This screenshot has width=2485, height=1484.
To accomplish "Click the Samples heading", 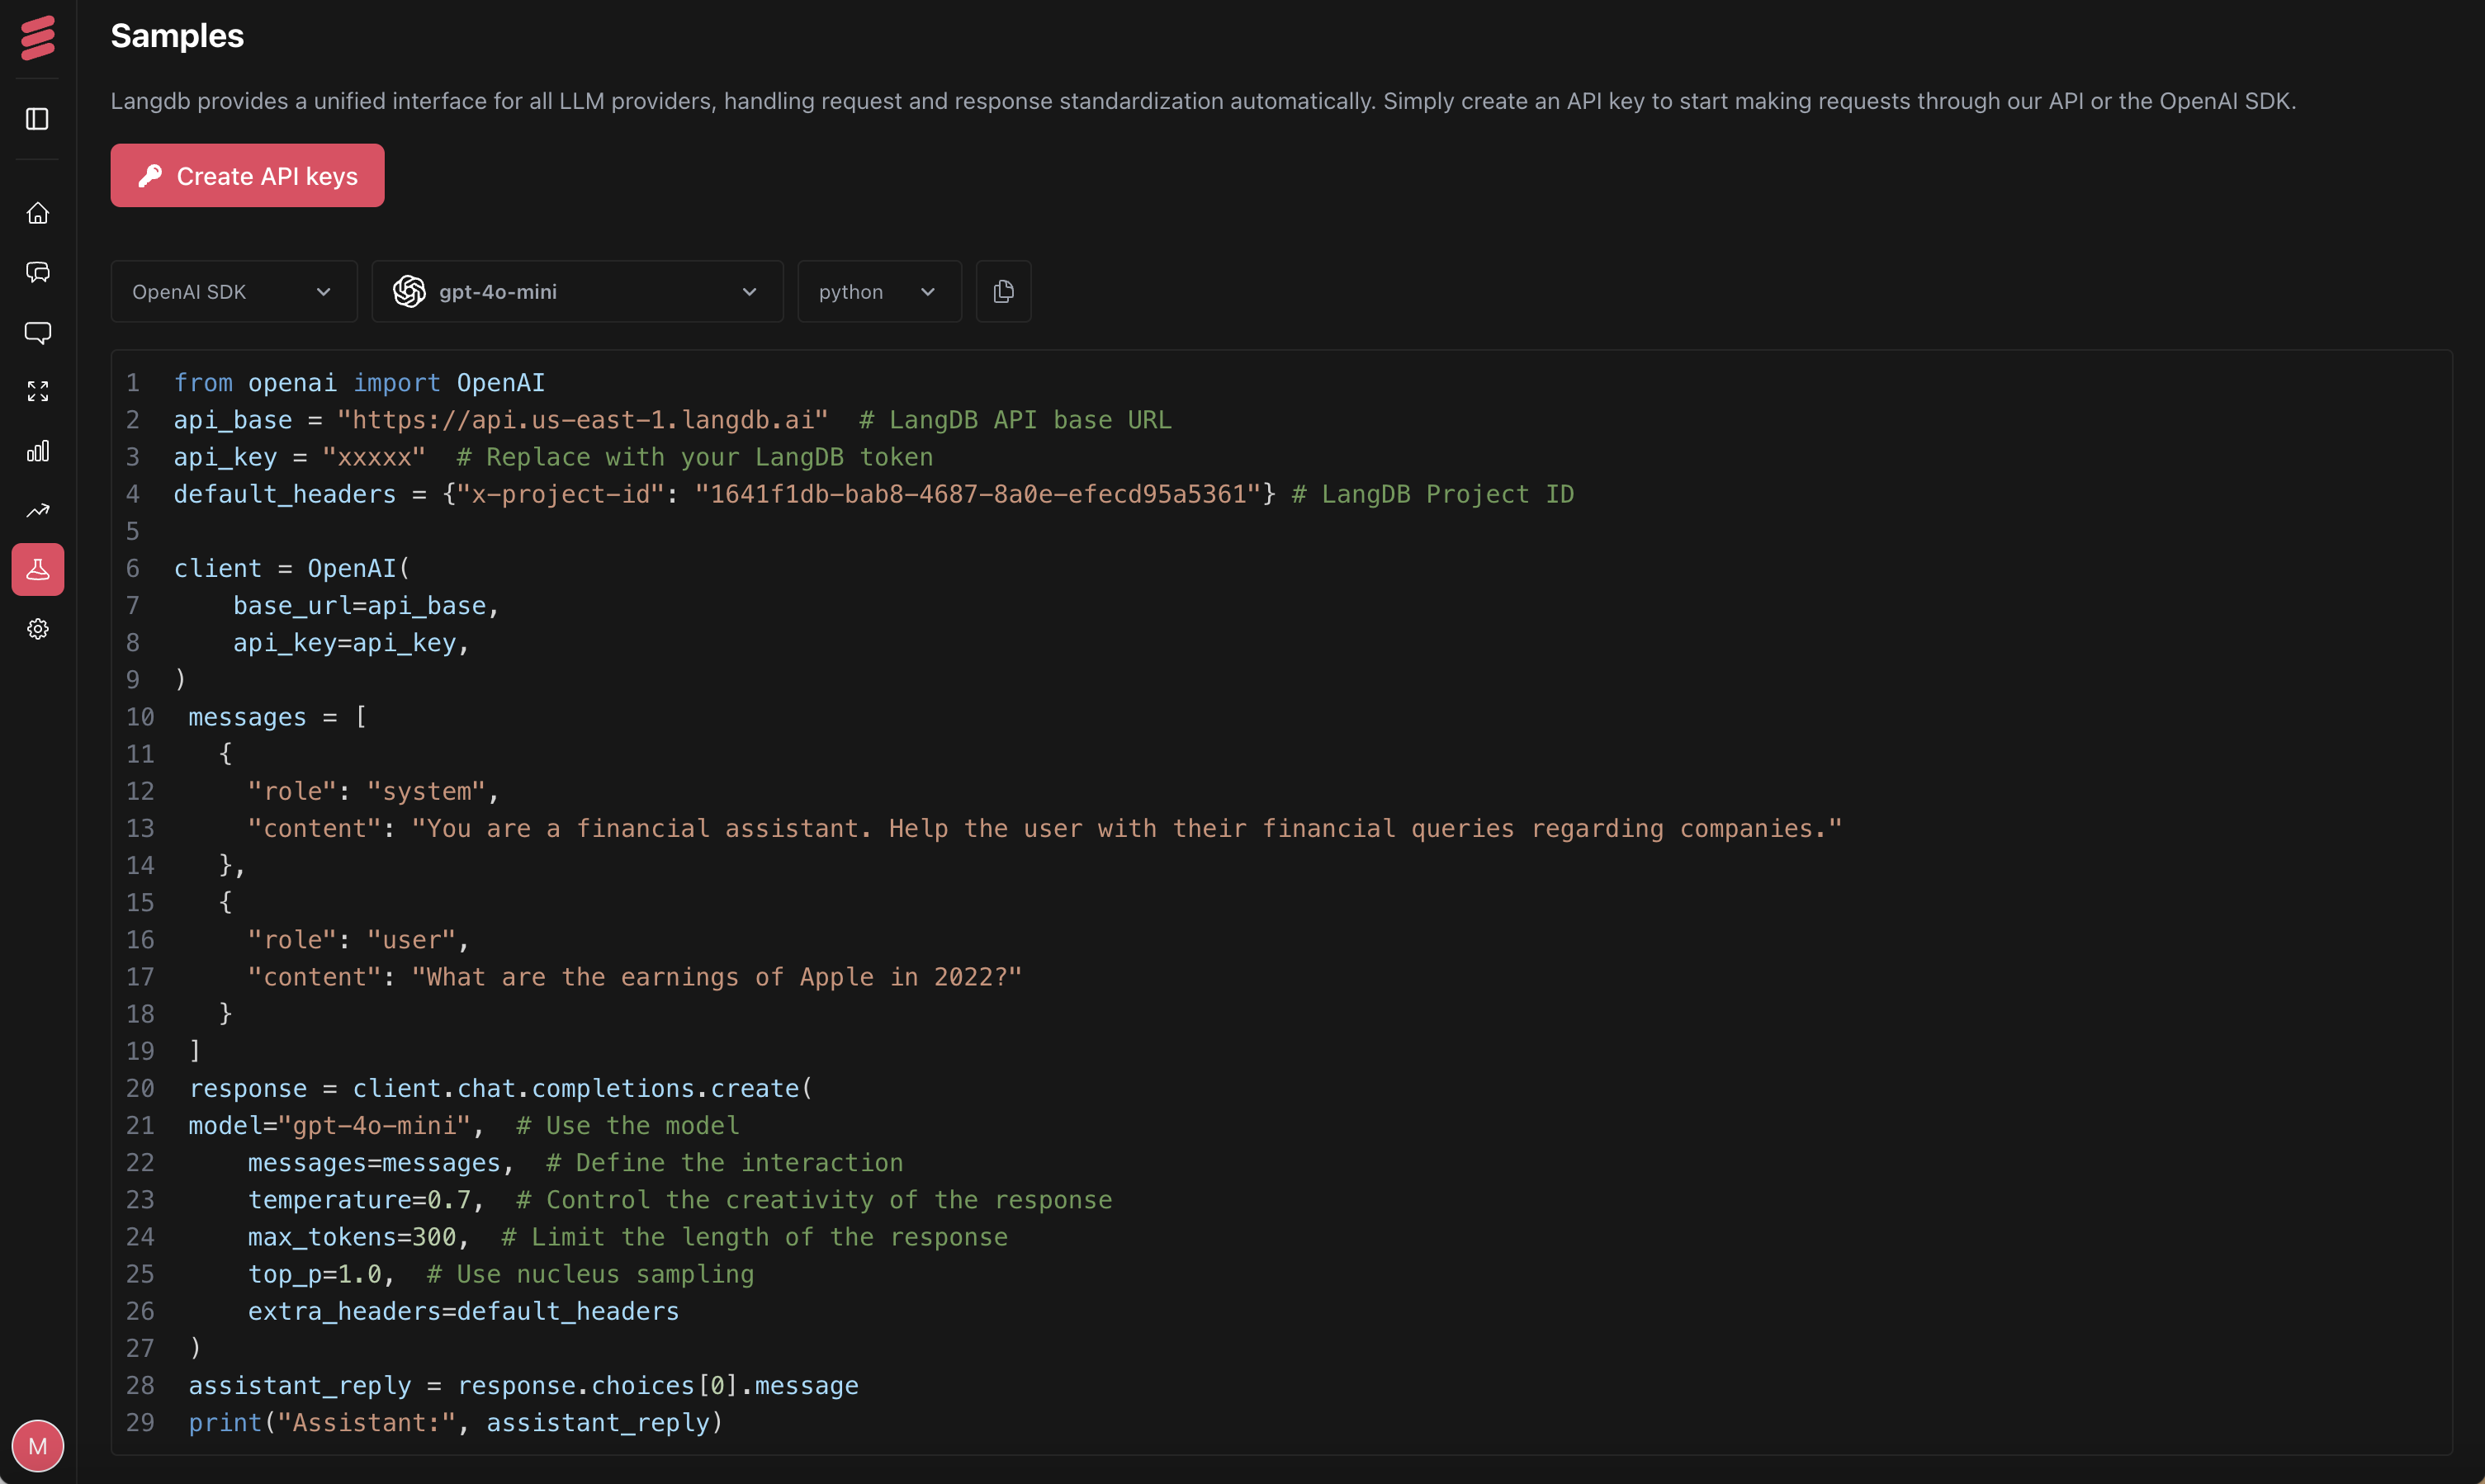I will 177,36.
